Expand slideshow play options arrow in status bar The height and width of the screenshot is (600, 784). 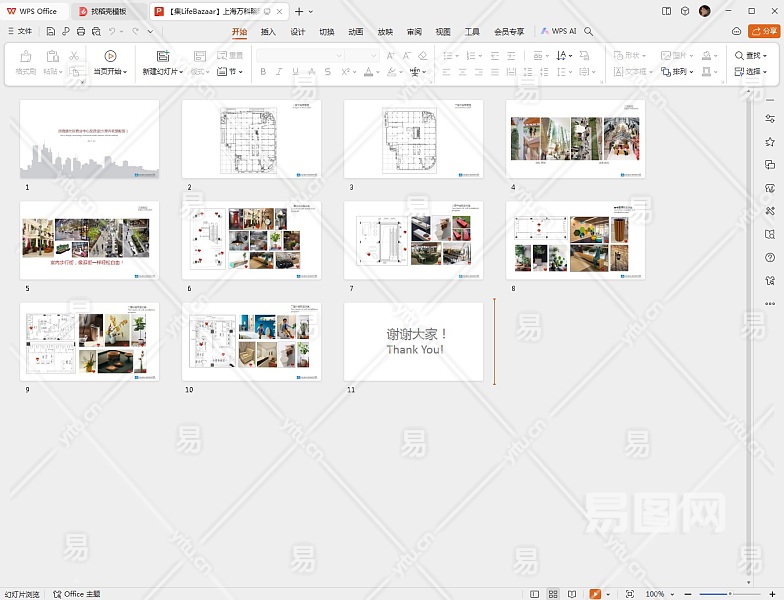coord(609,594)
